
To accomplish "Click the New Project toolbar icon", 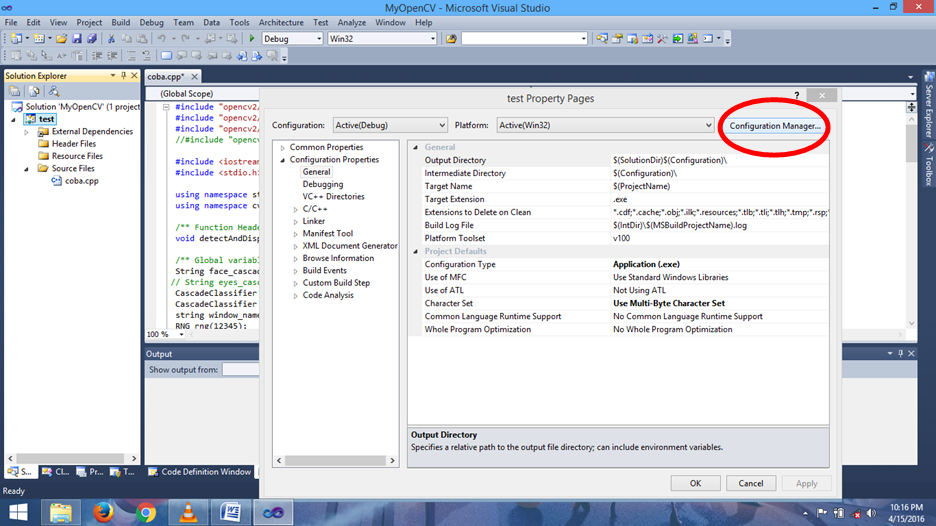I will point(16,39).
